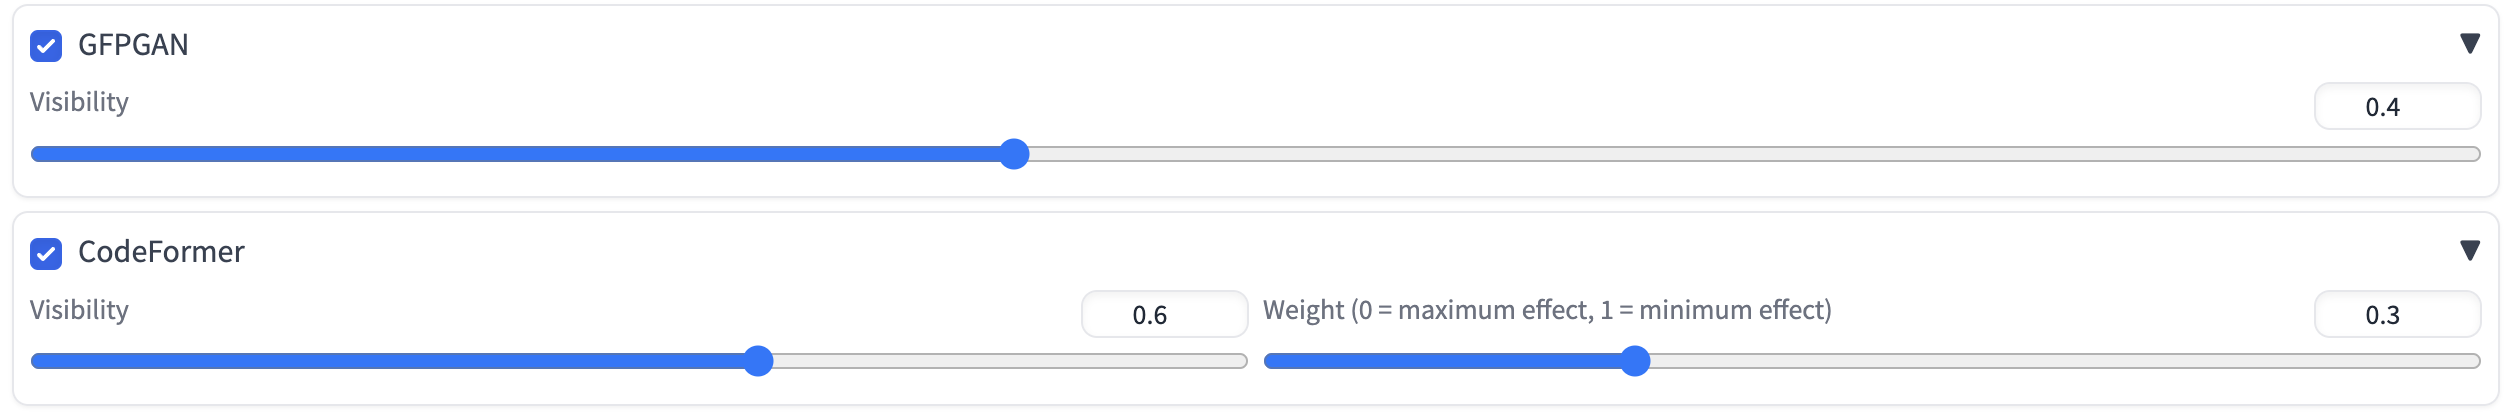2508x414 pixels.
Task: Click the CodeFormer title label
Action: pos(161,252)
